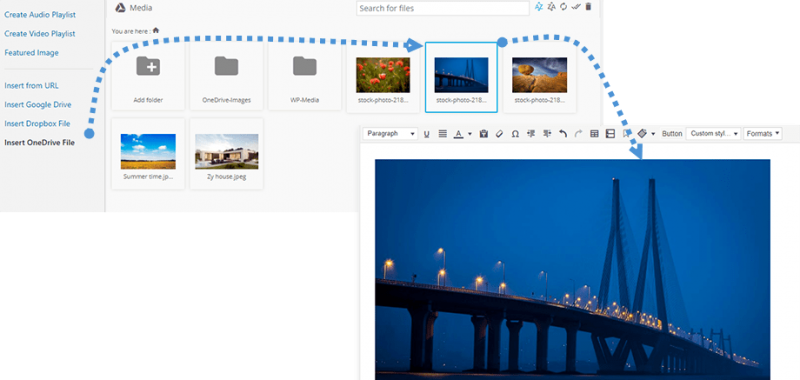This screenshot has width=800, height=380.
Task: Open text color dropdown arrow
Action: coord(469,134)
